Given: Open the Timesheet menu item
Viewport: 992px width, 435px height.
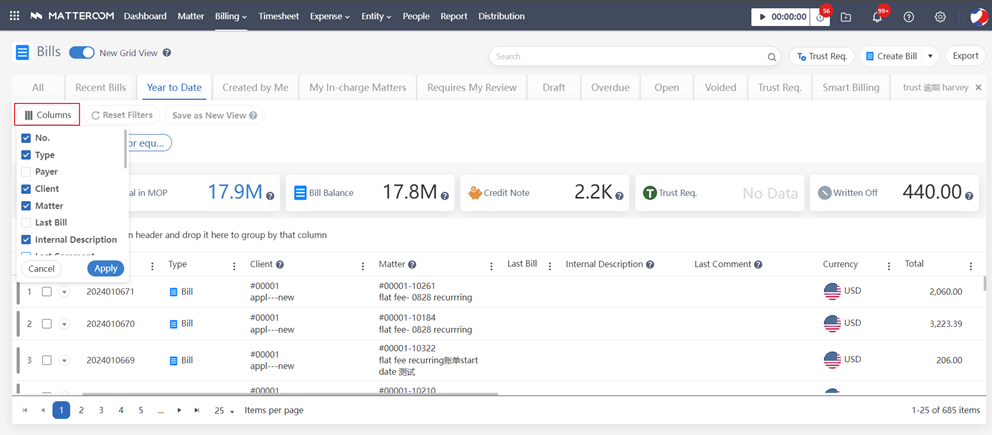Looking at the screenshot, I should (x=278, y=17).
